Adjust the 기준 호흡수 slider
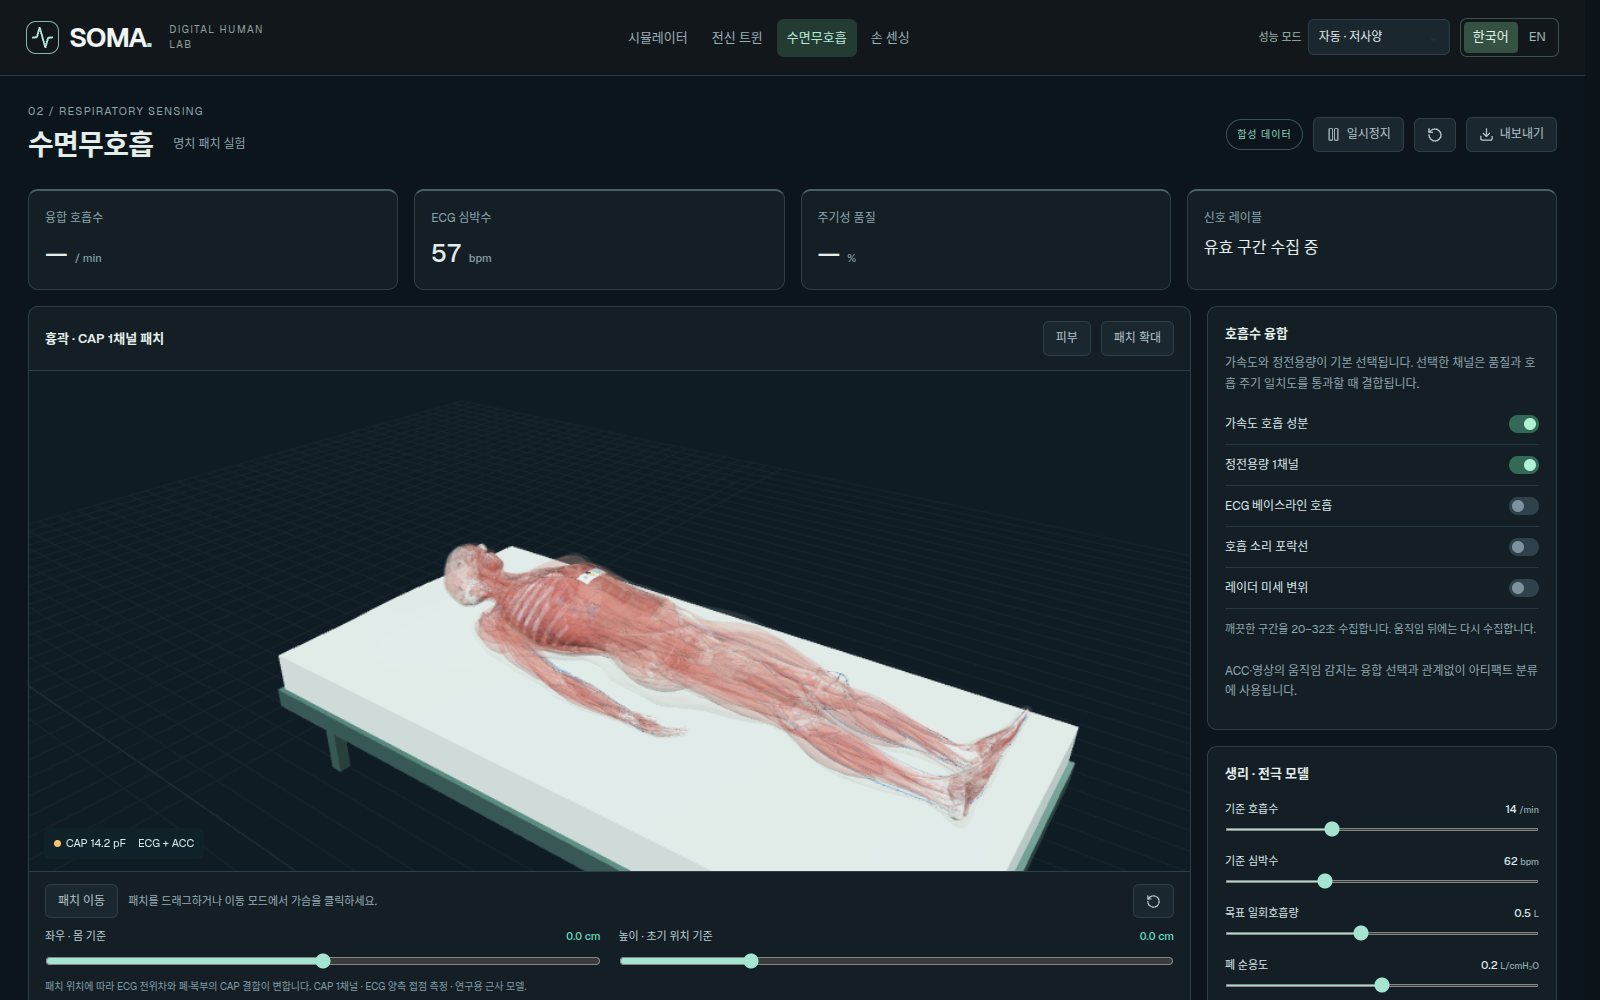 1381,829
